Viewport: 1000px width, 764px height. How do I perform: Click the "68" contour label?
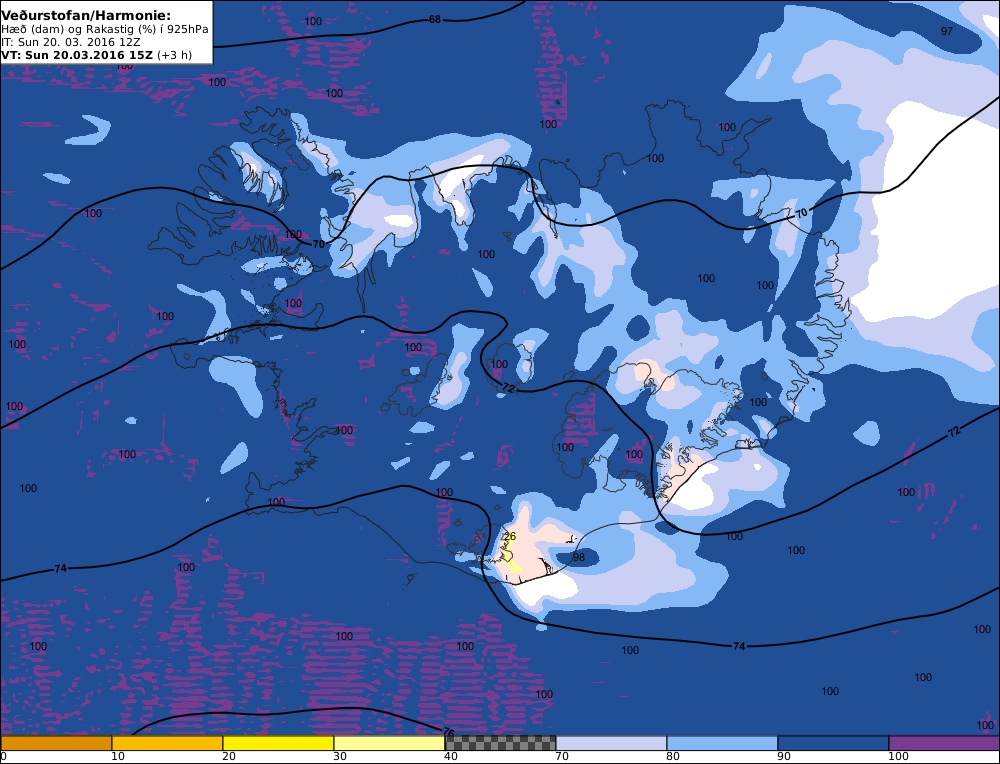(434, 20)
